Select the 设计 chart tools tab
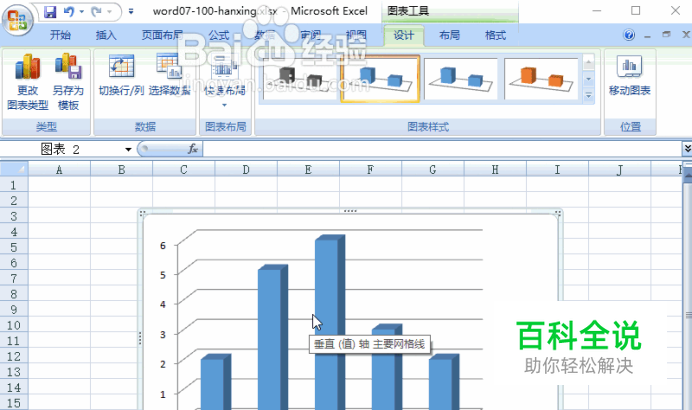The height and width of the screenshot is (410, 692). click(404, 35)
